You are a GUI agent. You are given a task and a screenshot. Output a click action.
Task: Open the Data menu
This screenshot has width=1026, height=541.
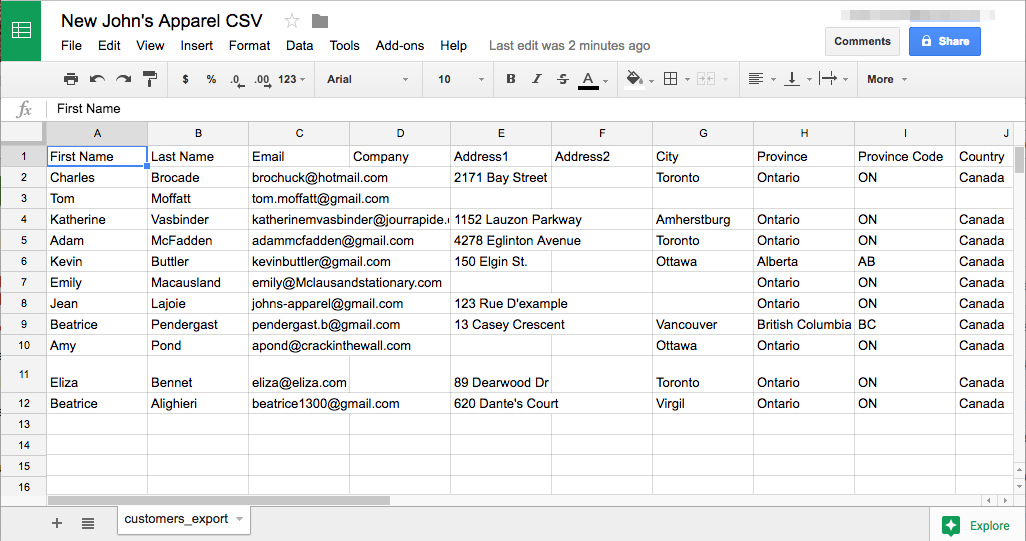coord(299,45)
